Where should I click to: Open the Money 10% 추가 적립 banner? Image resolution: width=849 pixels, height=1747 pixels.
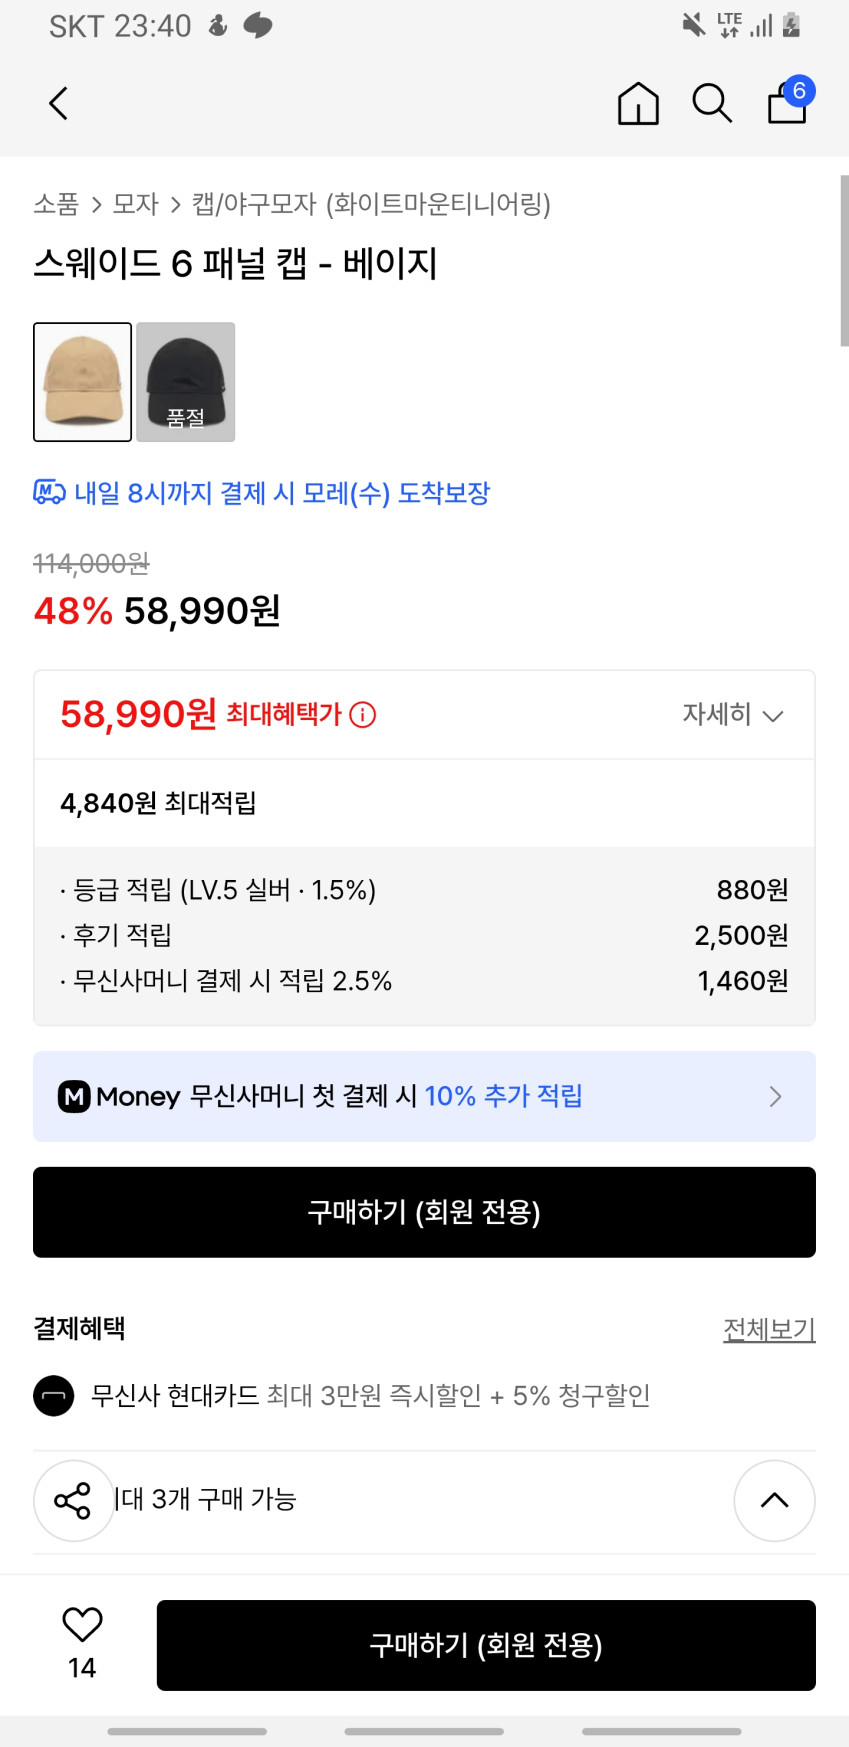point(424,1096)
